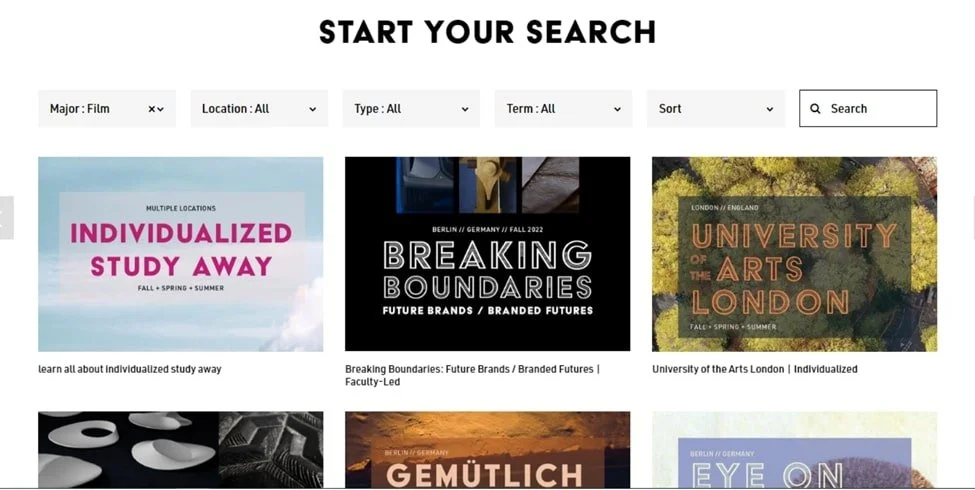Open the Major: Film dropdown
Viewport: 975px width, 490px height.
point(107,109)
